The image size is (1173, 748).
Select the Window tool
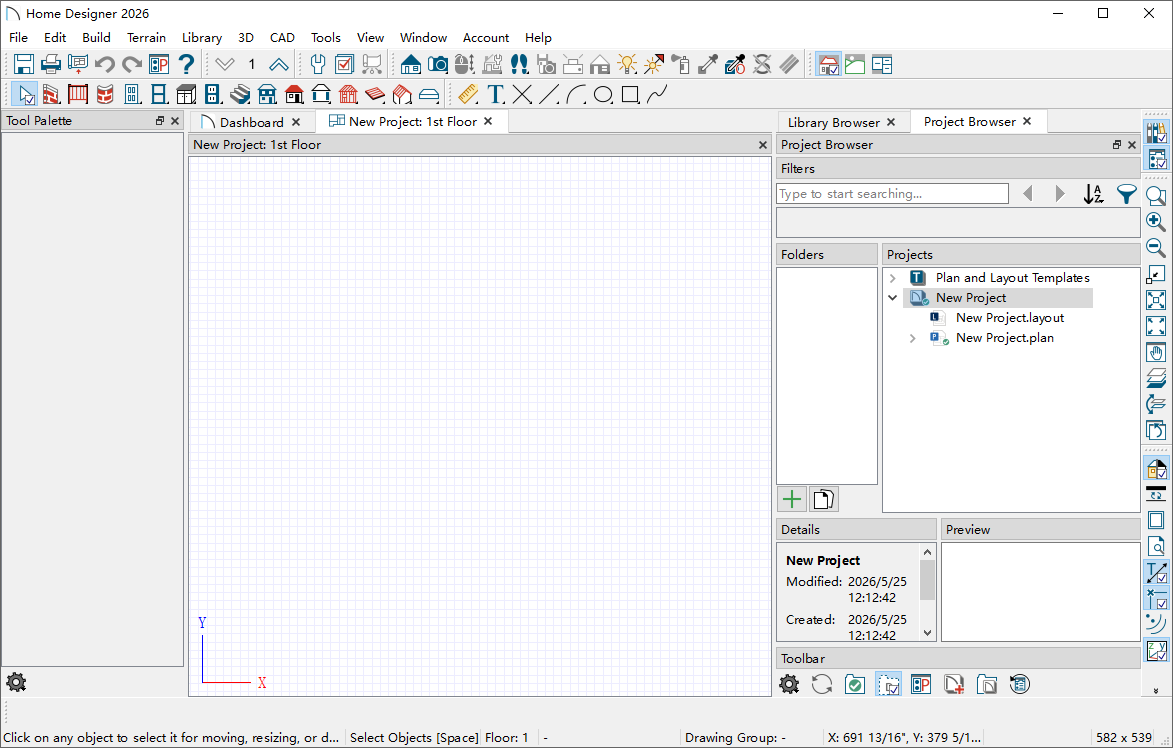pyautogui.click(x=159, y=94)
